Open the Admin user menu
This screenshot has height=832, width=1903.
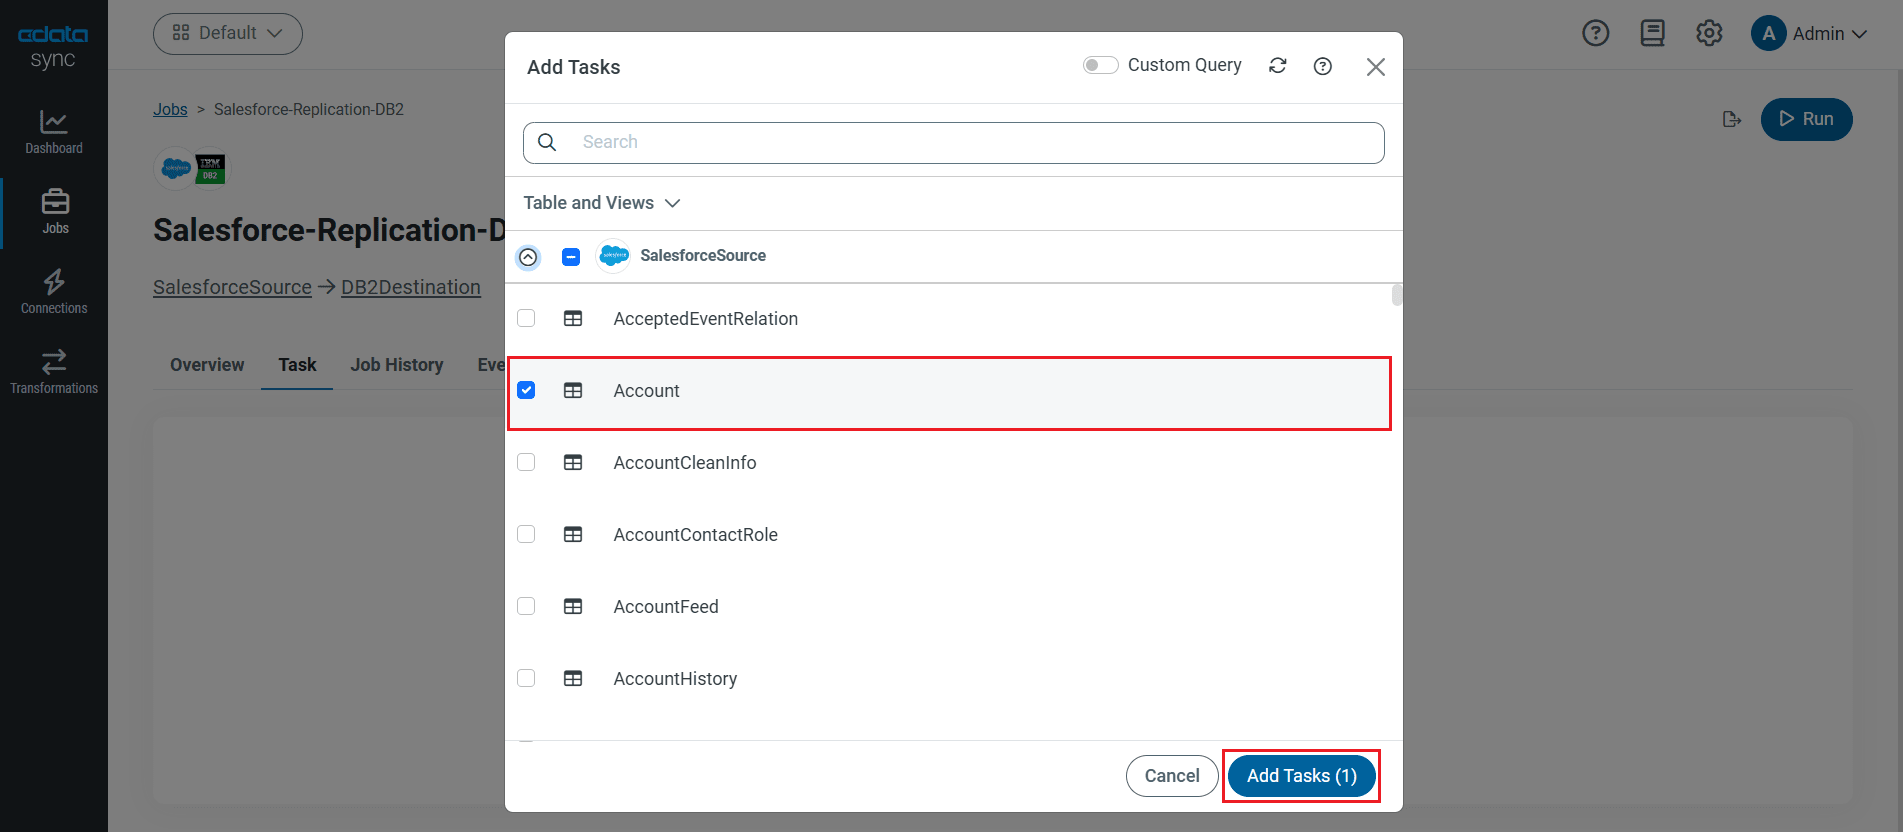1809,34
